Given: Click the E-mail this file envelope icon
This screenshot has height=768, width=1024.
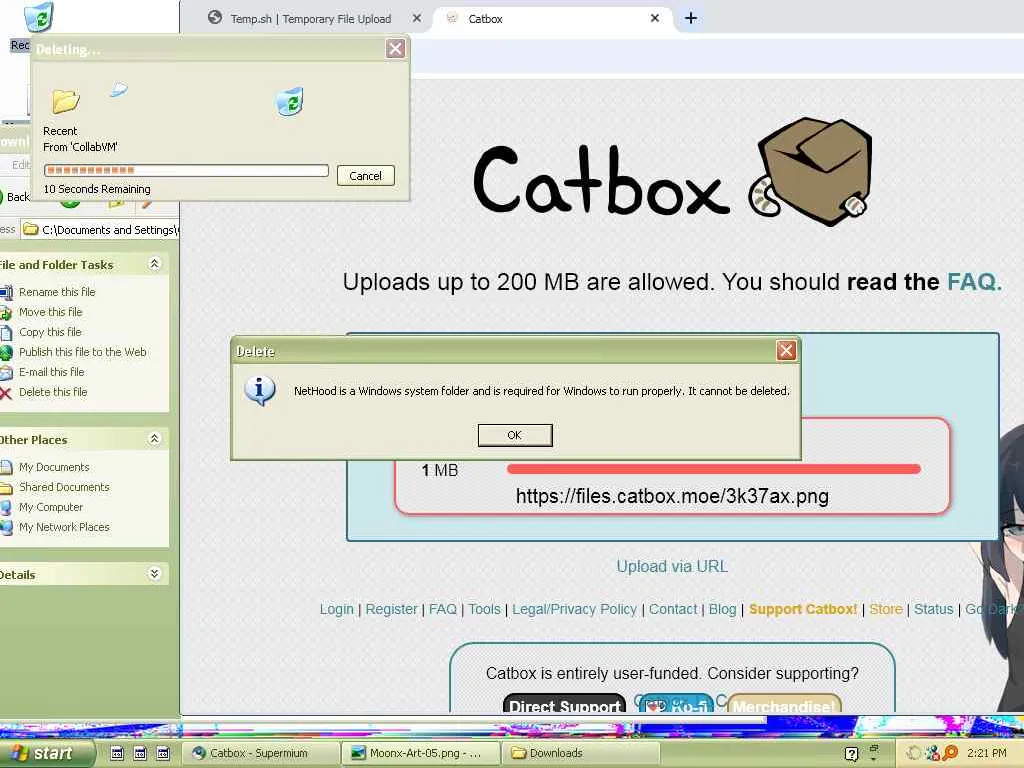Looking at the screenshot, I should coord(6,372).
